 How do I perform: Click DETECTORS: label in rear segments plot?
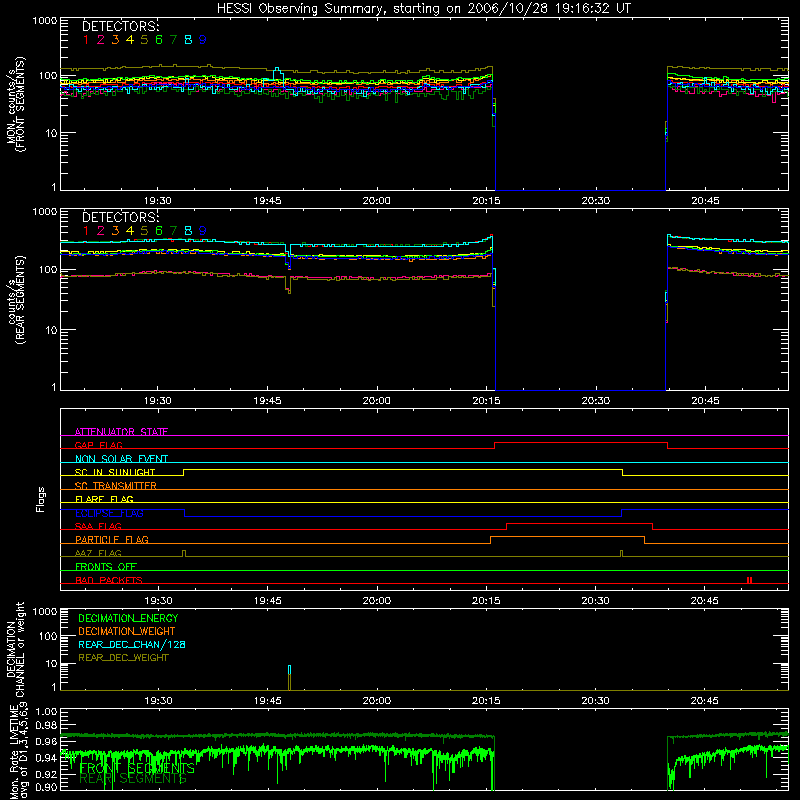pyautogui.click(x=120, y=217)
